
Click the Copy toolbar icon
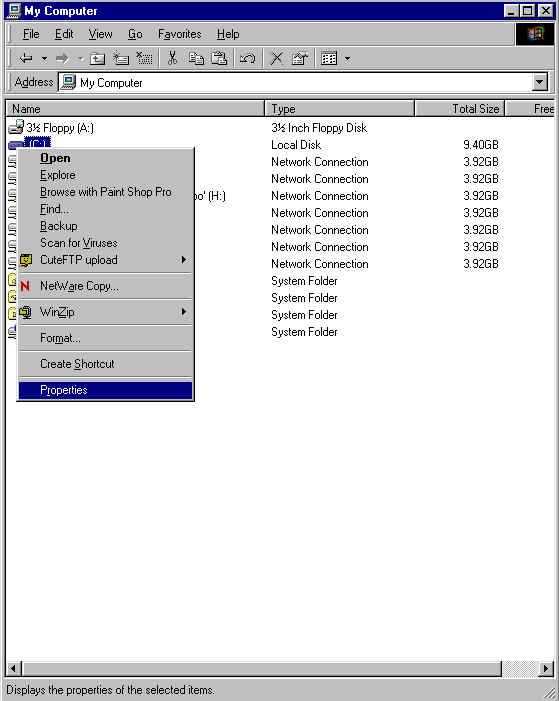196,58
